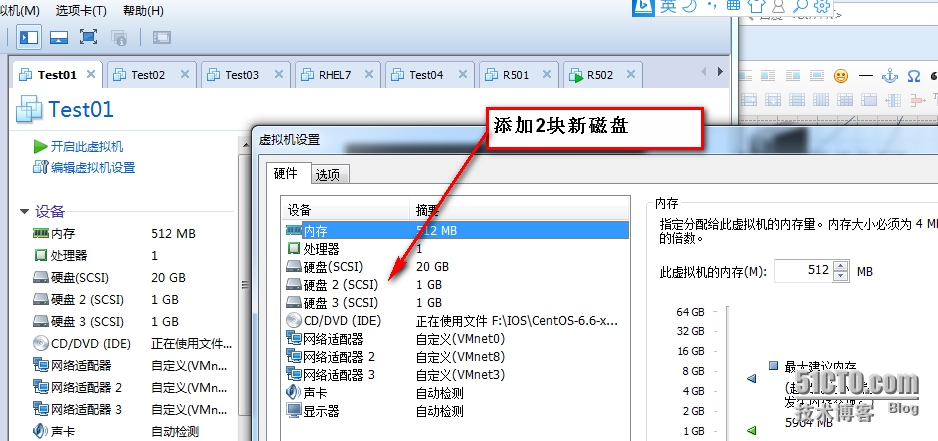Open the 选项卡(T) menu

(81, 11)
